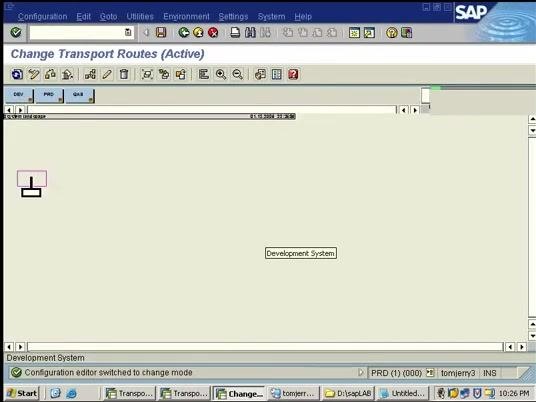Select the PRD system box

[x=49, y=95]
